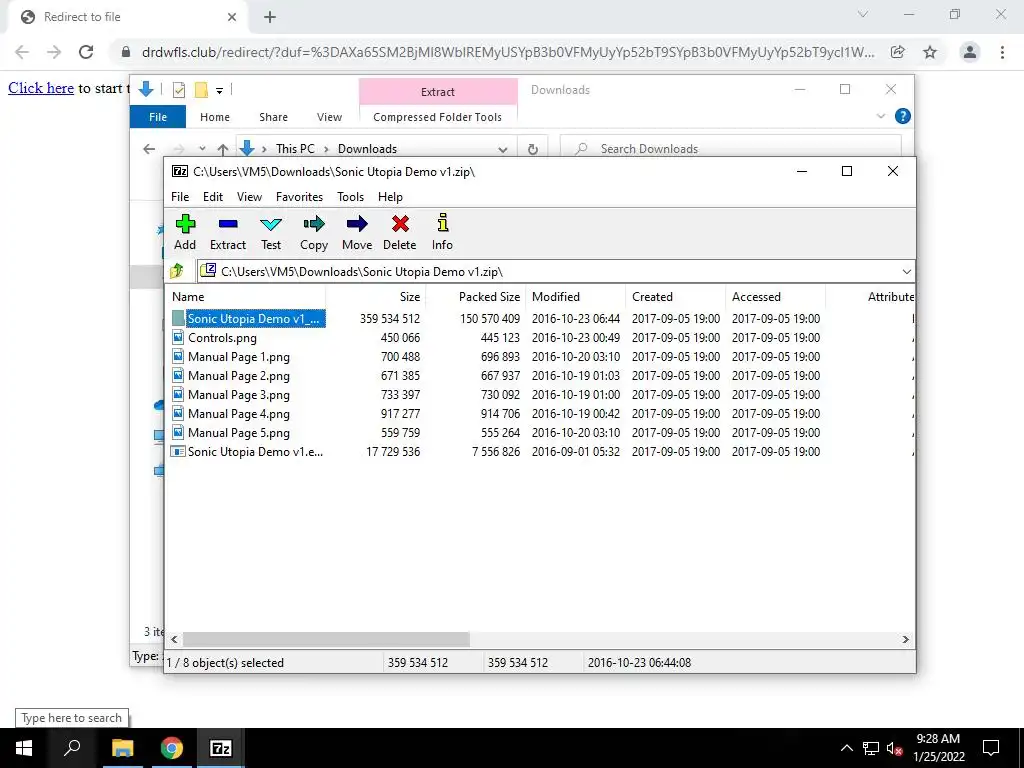The height and width of the screenshot is (768, 1024).
Task: Click Chrome share page icon
Action: tap(898, 52)
